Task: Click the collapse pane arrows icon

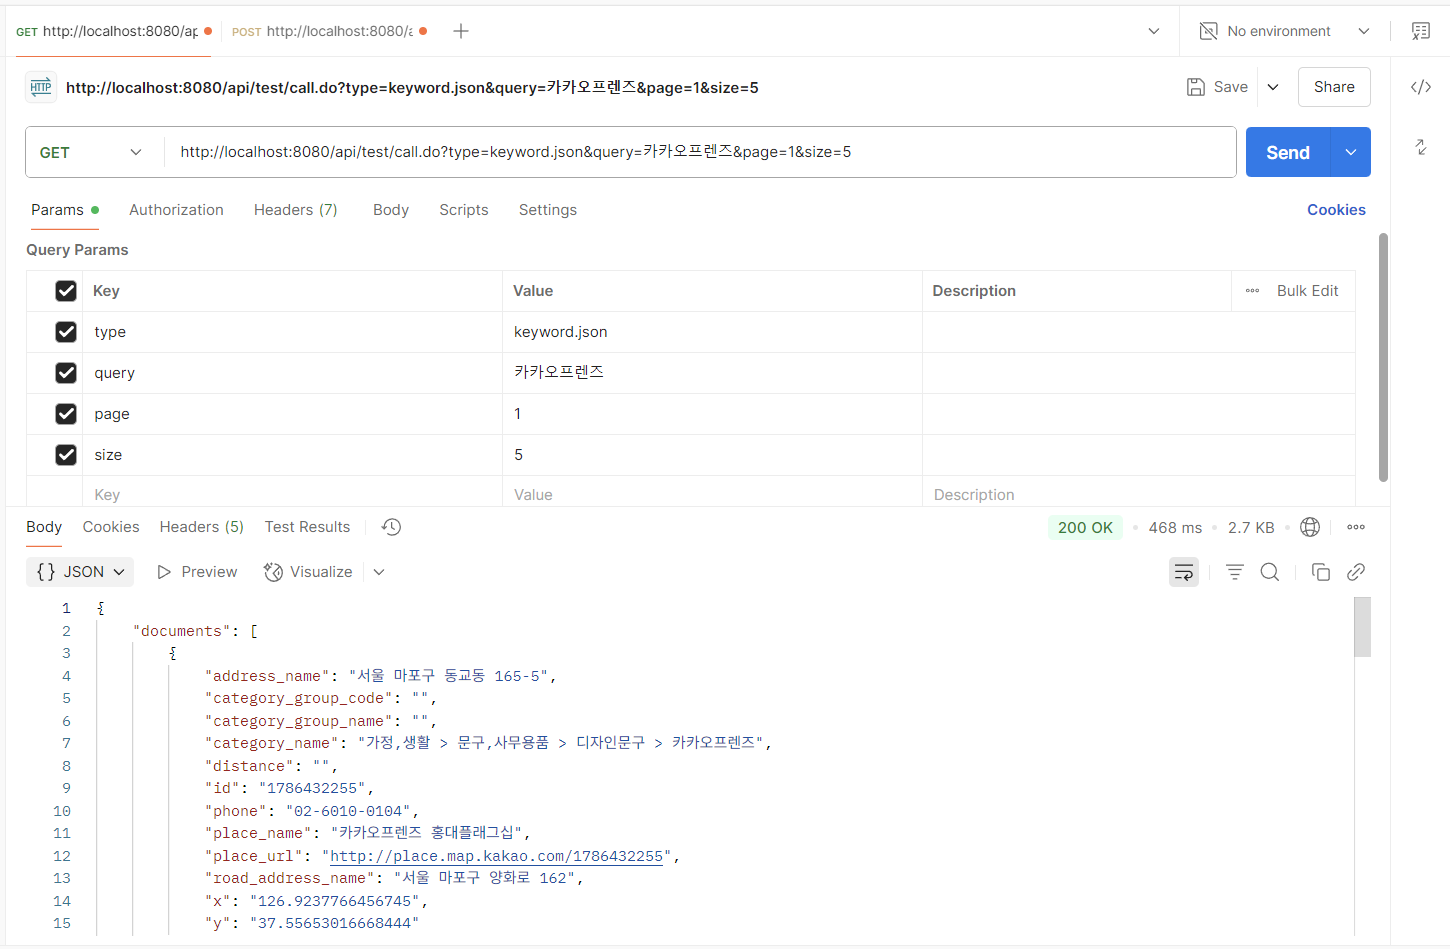Action: pos(1421,147)
